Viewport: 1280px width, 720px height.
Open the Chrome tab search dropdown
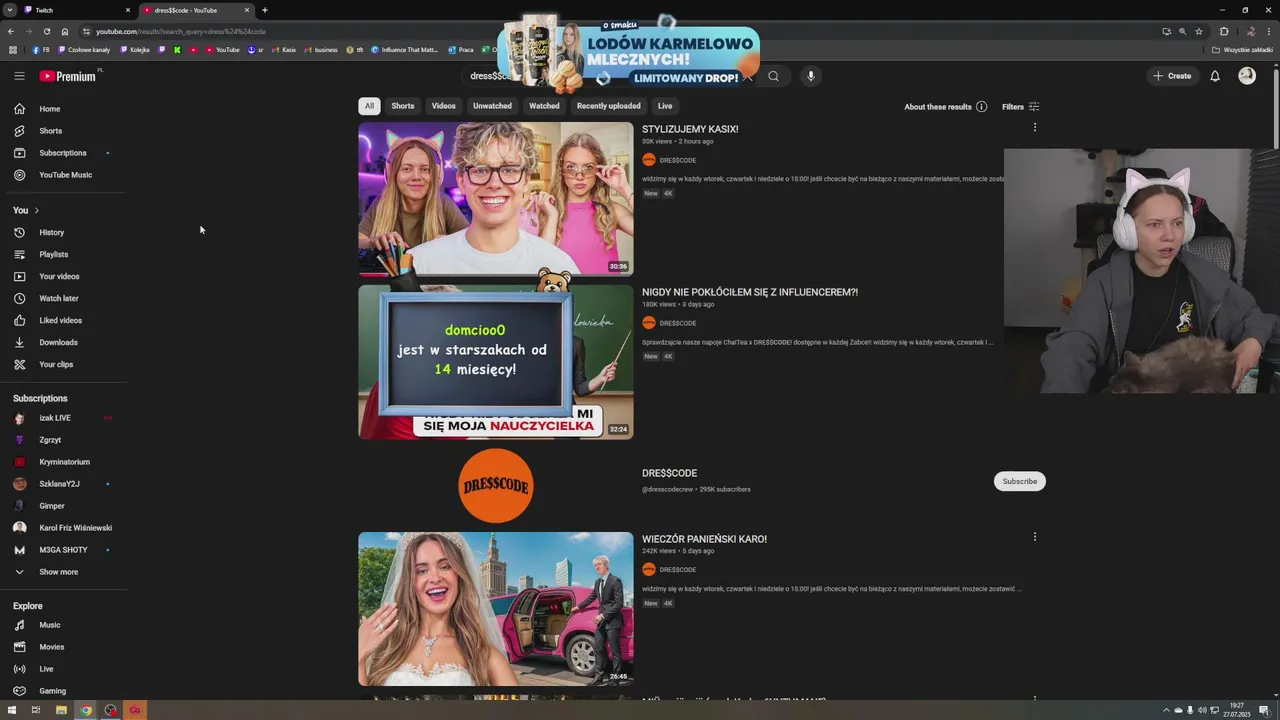[10, 10]
